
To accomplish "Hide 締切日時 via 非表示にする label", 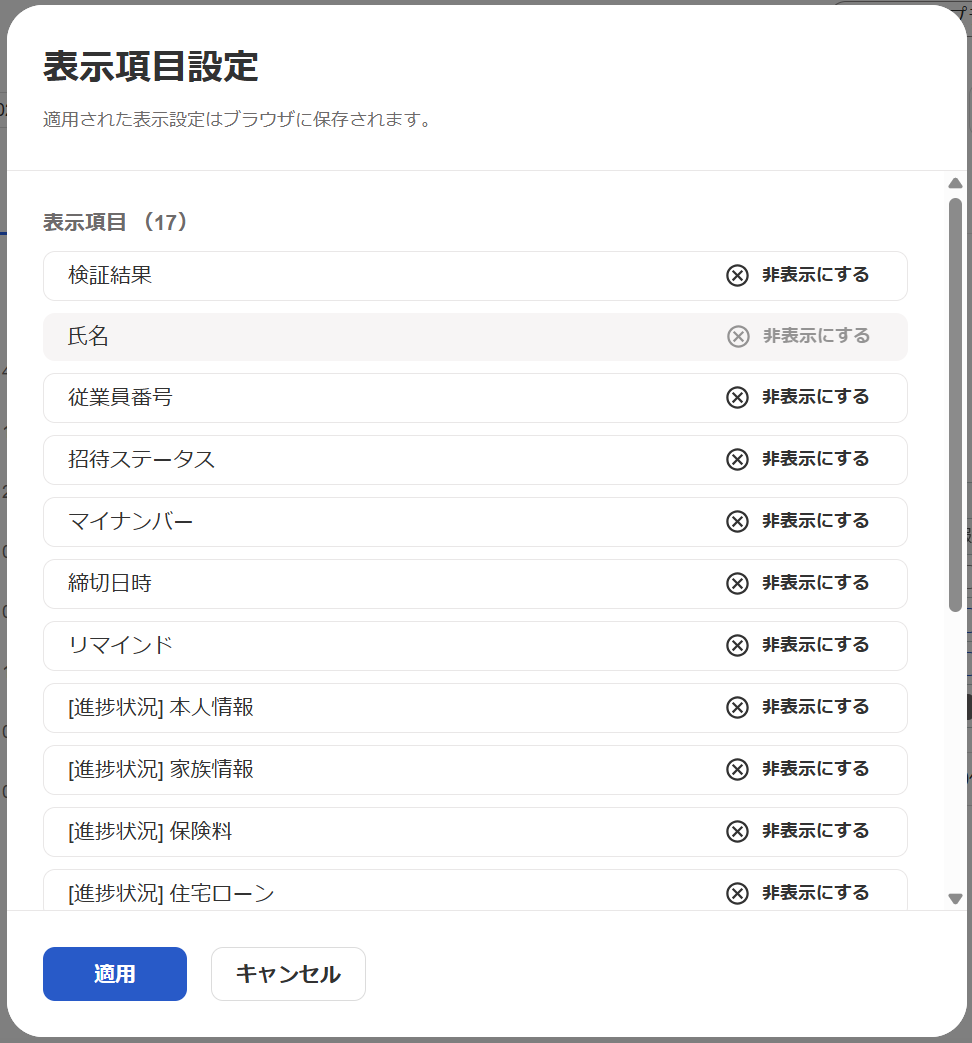I will click(816, 583).
